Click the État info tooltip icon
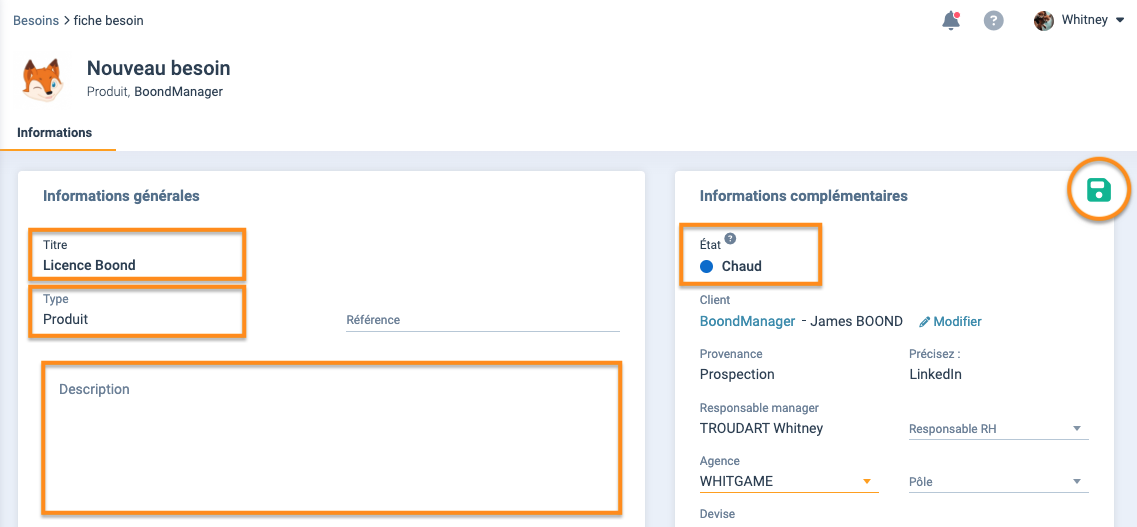The width and height of the screenshot is (1137, 527). [x=730, y=238]
